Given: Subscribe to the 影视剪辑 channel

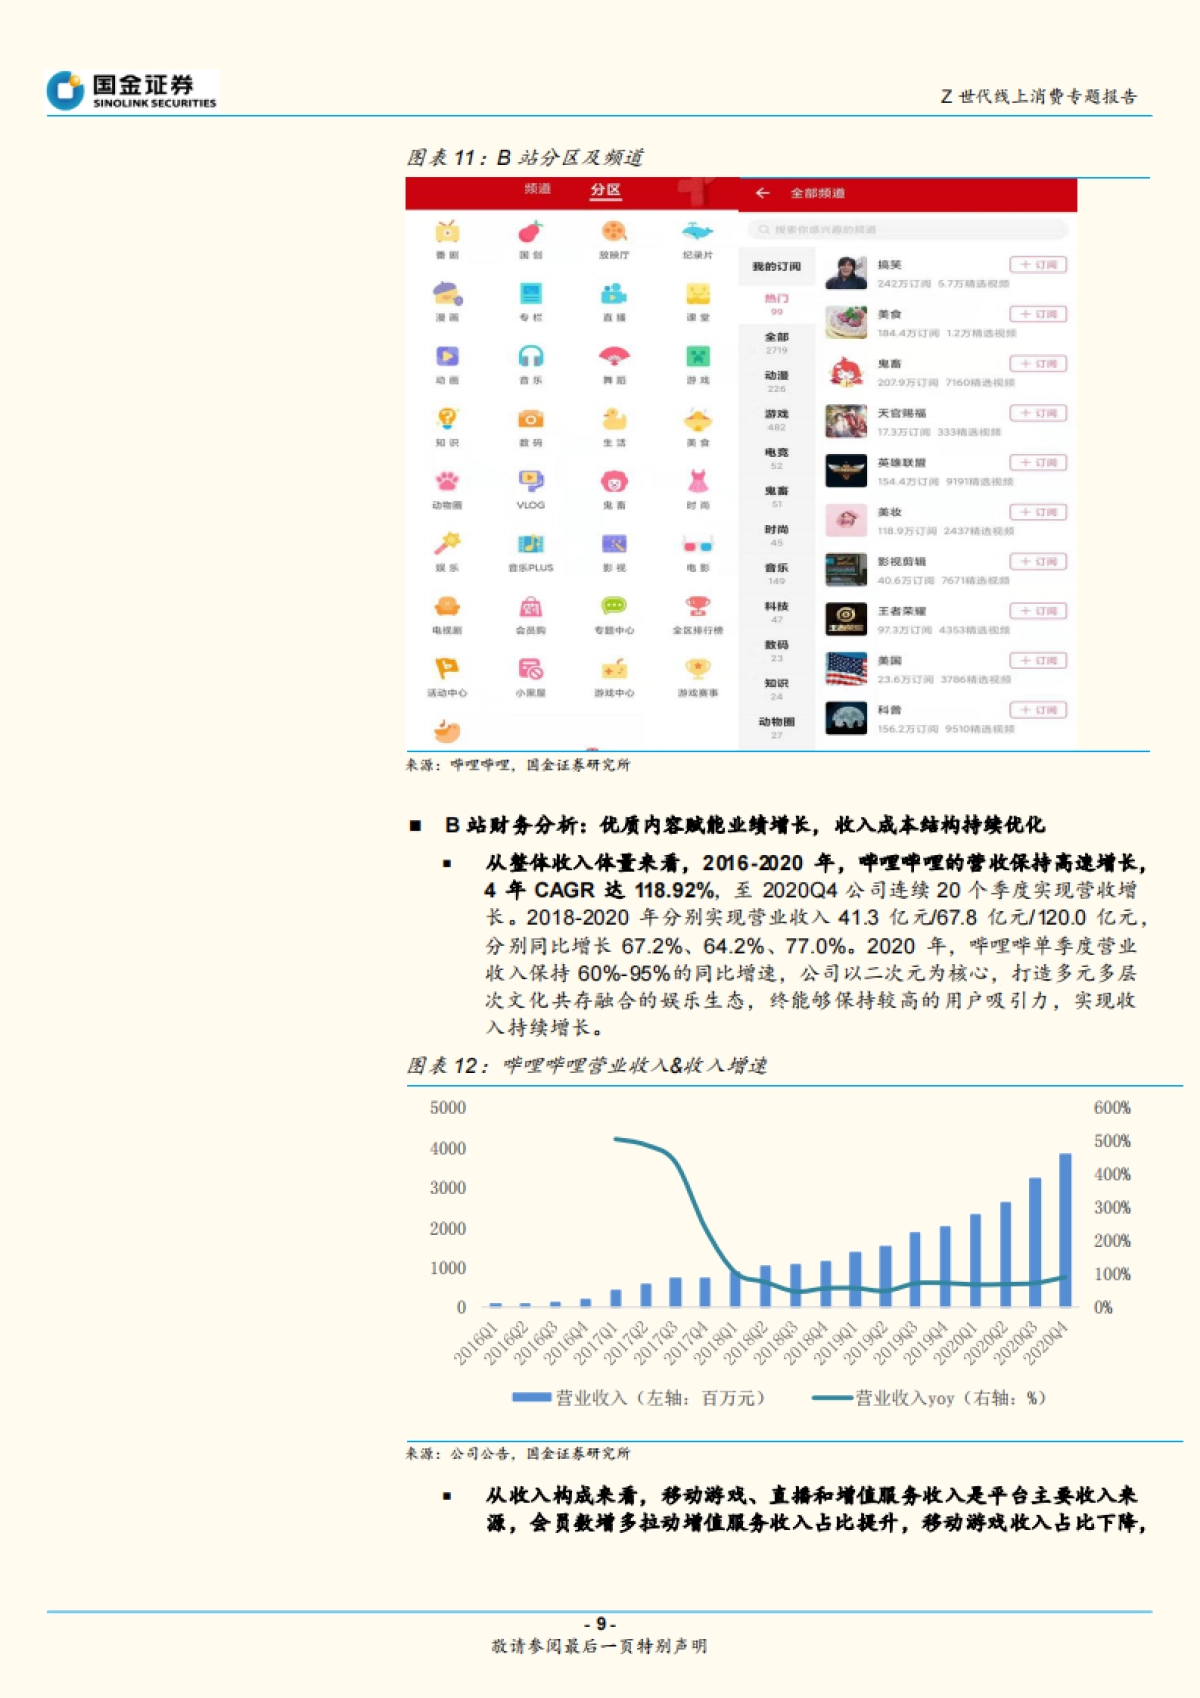Looking at the screenshot, I should [x=1039, y=562].
